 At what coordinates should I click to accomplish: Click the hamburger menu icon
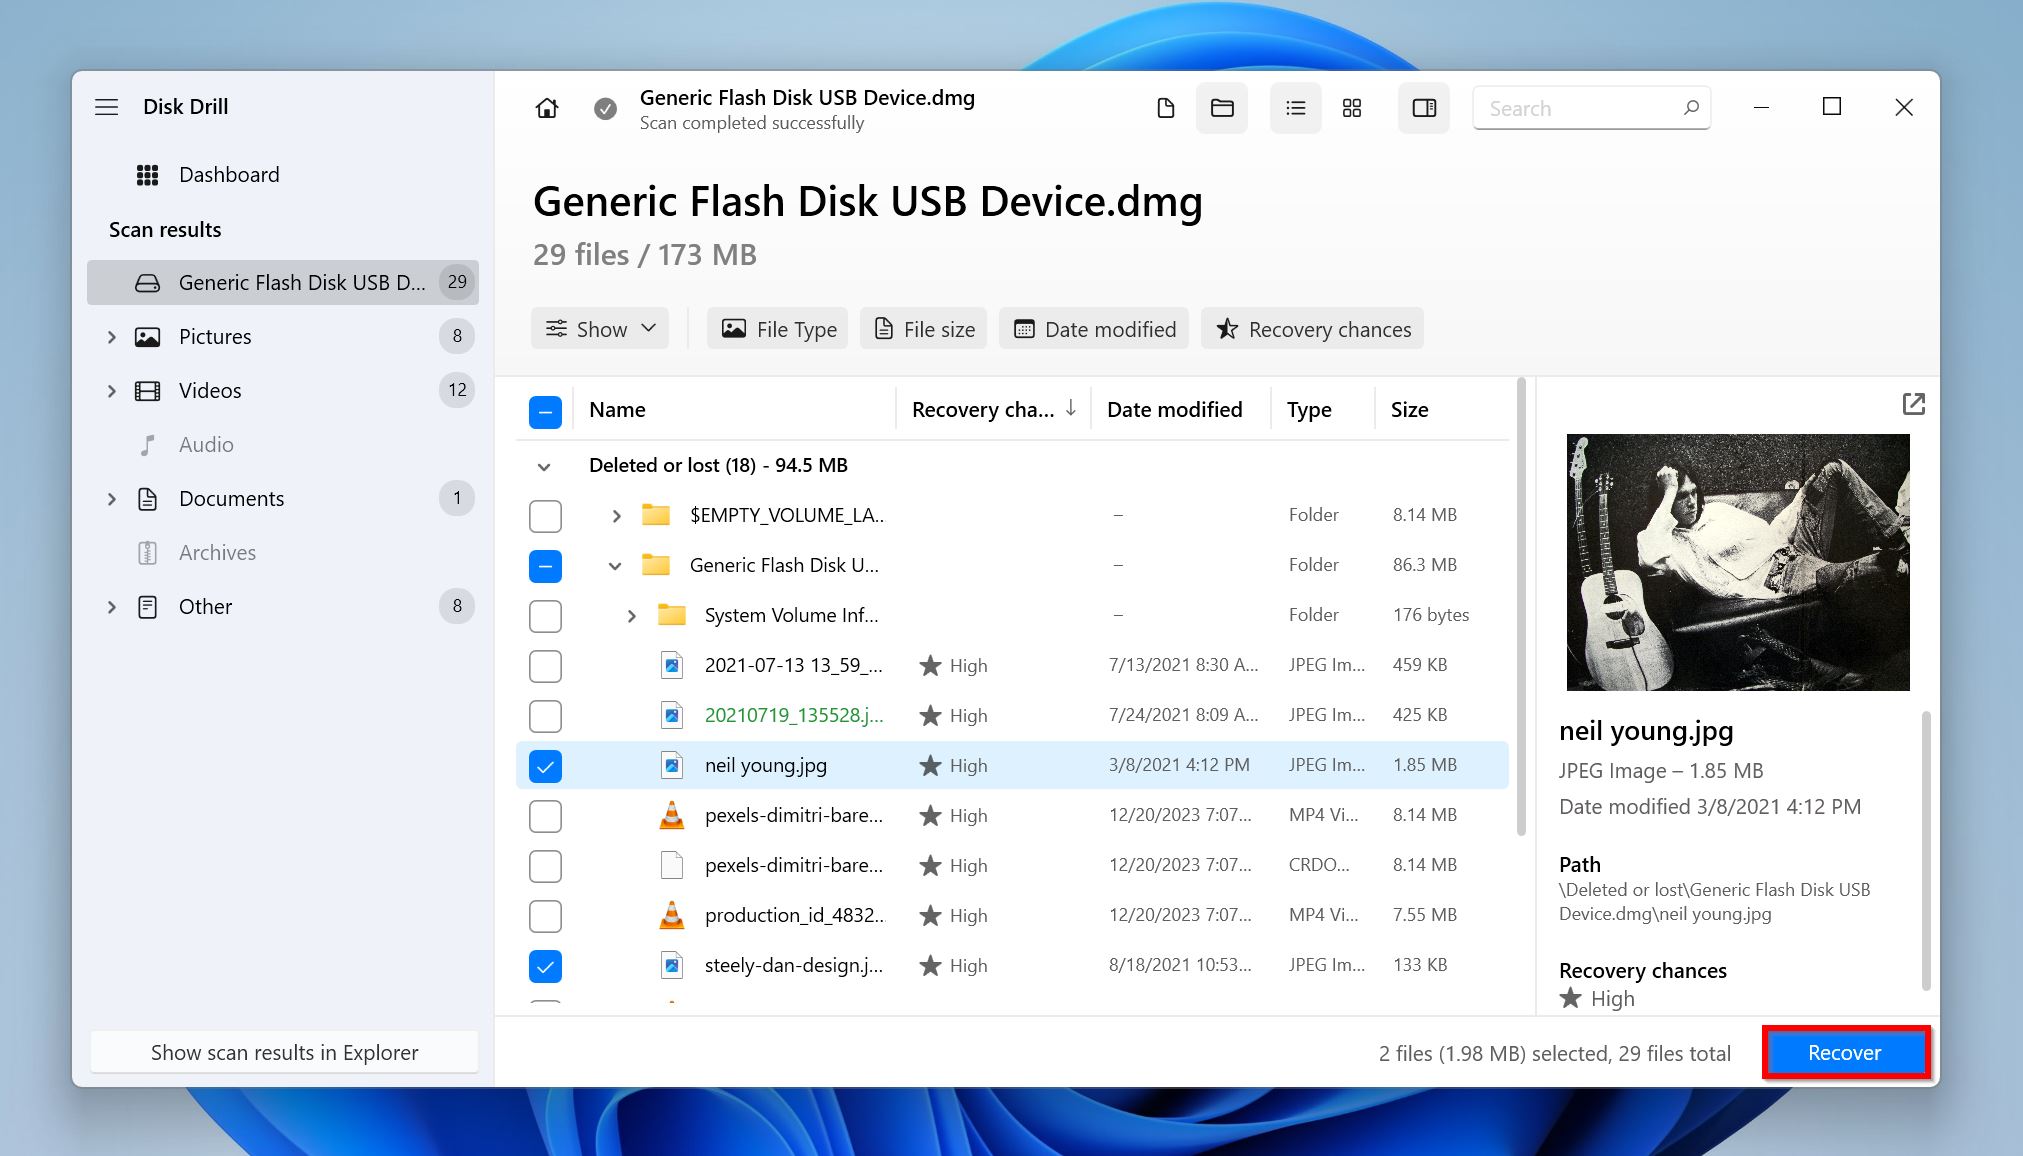point(106,106)
